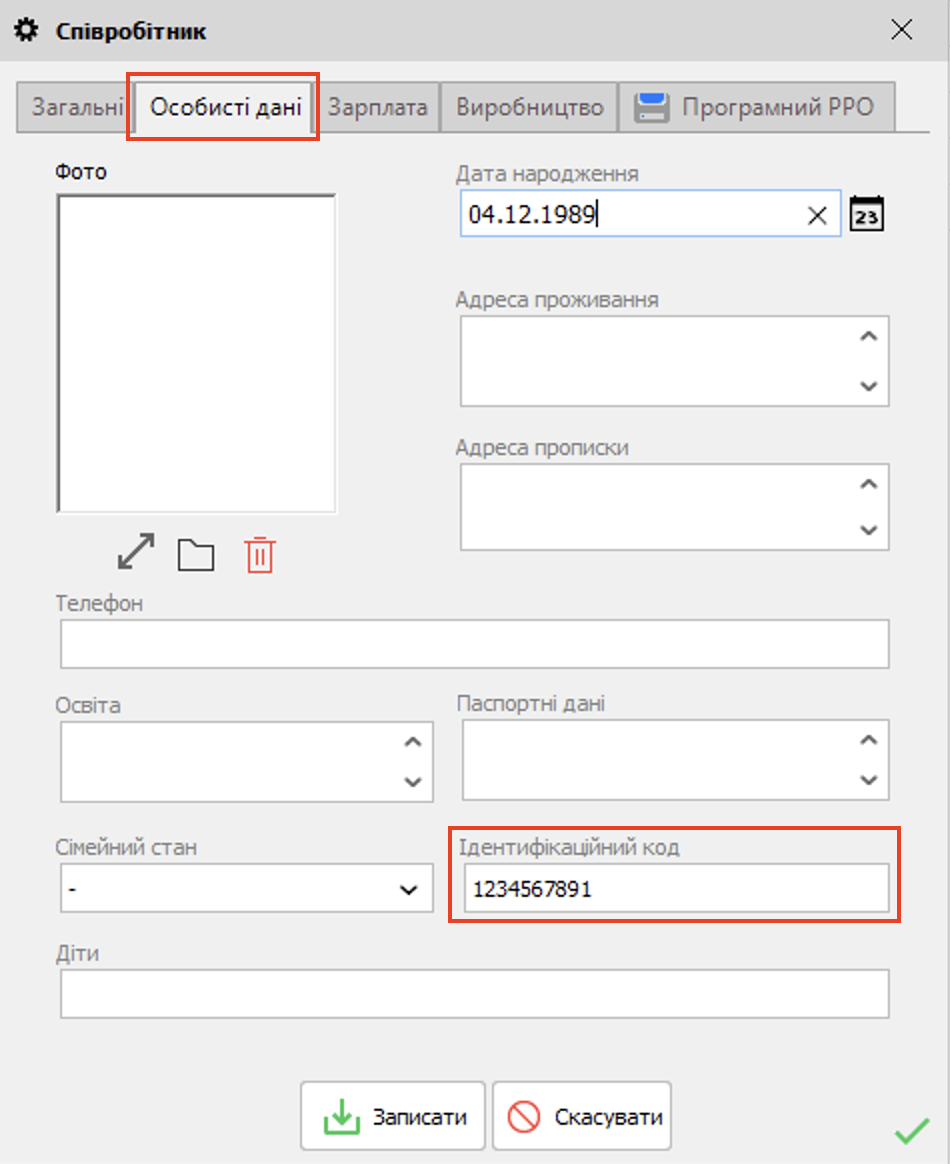Open the Програмний РРО tab
The width and height of the screenshot is (950, 1164).
coord(756,107)
